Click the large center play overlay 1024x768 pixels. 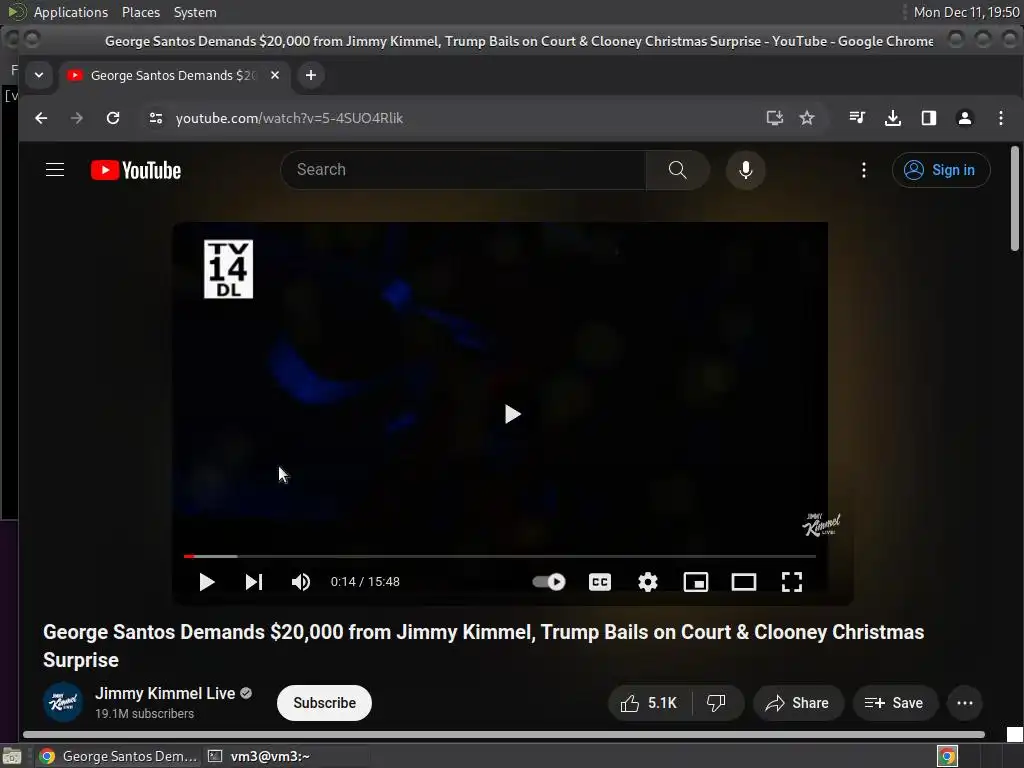513,414
